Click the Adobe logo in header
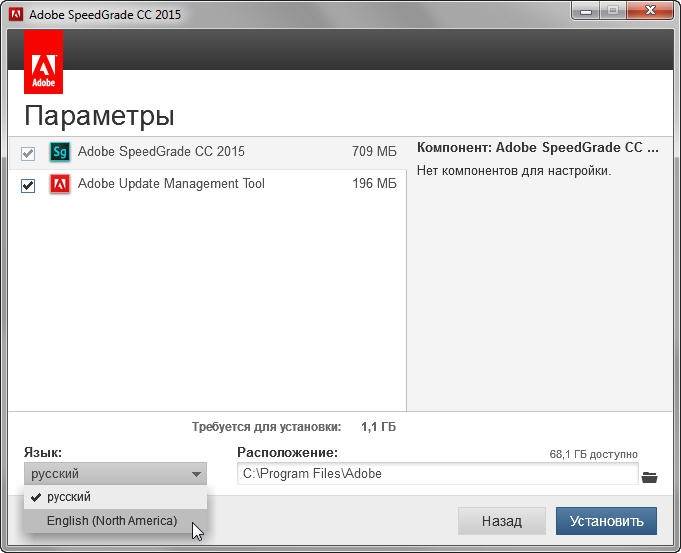This screenshot has width=681, height=553. click(x=43, y=62)
